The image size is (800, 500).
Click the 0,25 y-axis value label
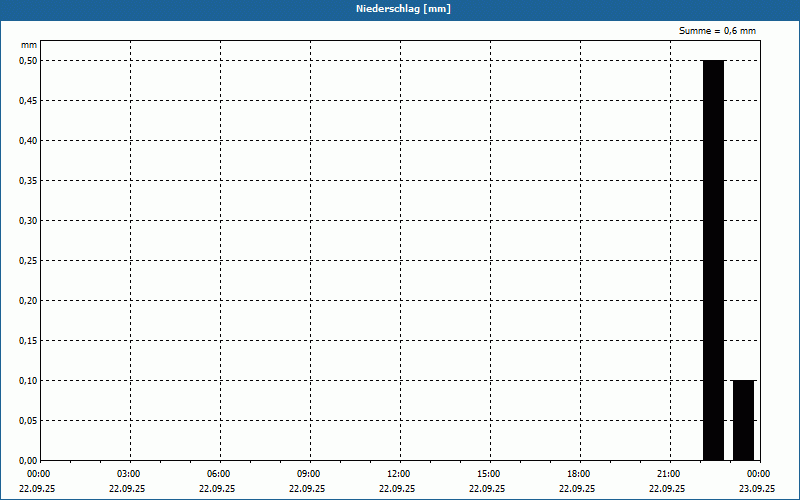(x=28, y=260)
